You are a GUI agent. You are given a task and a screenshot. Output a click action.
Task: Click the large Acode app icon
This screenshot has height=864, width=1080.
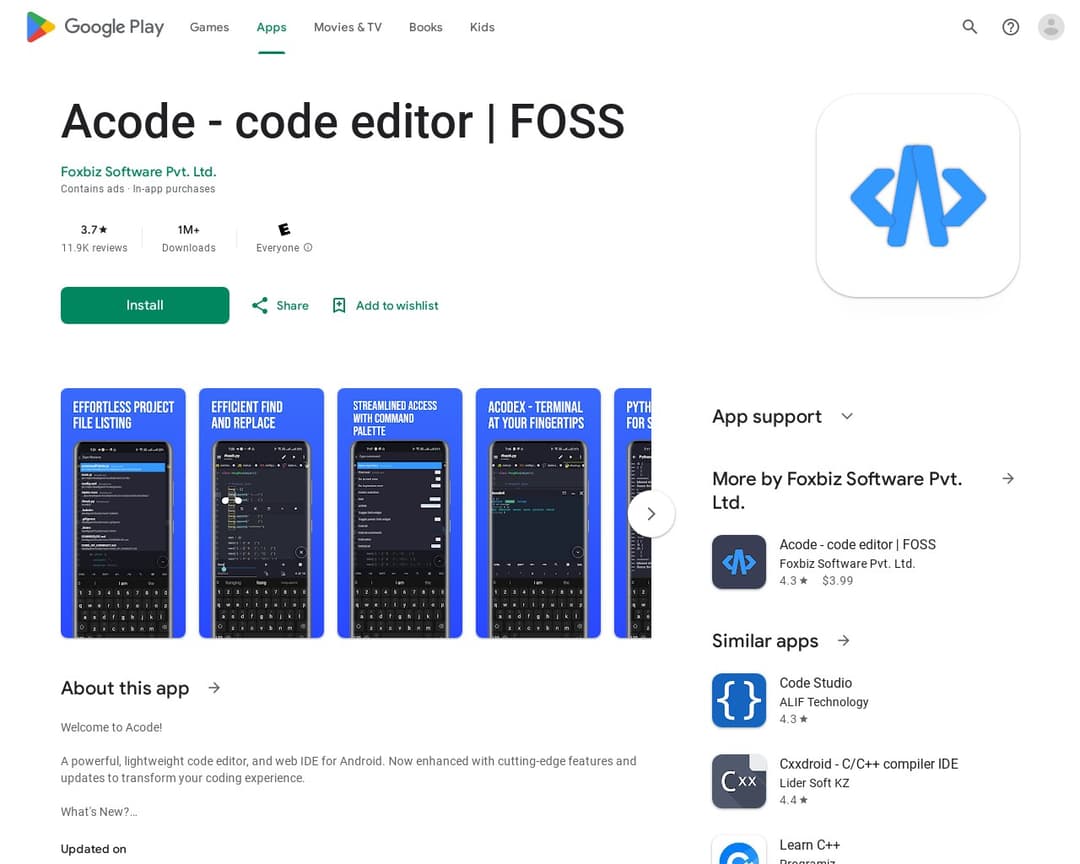tap(917, 196)
